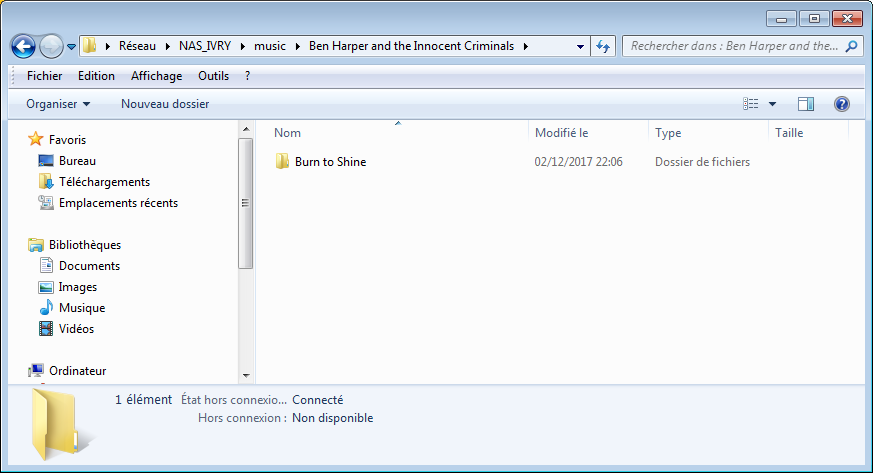Click the Burn to Shine folder icon
Screen dimensions: 873x473
(x=282, y=161)
